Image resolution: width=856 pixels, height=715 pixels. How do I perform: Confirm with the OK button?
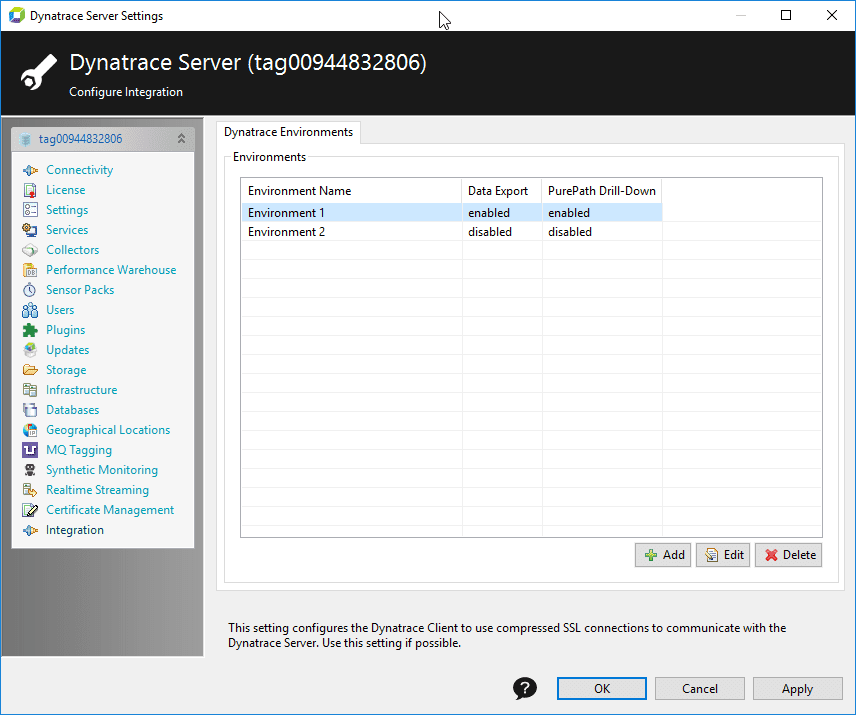click(x=602, y=689)
